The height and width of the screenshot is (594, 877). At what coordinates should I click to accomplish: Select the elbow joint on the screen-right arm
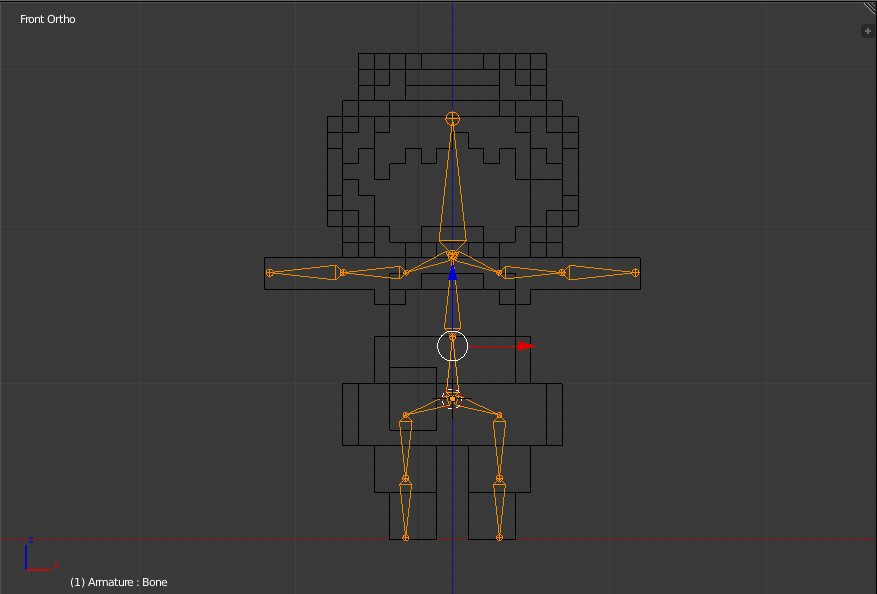(x=562, y=273)
